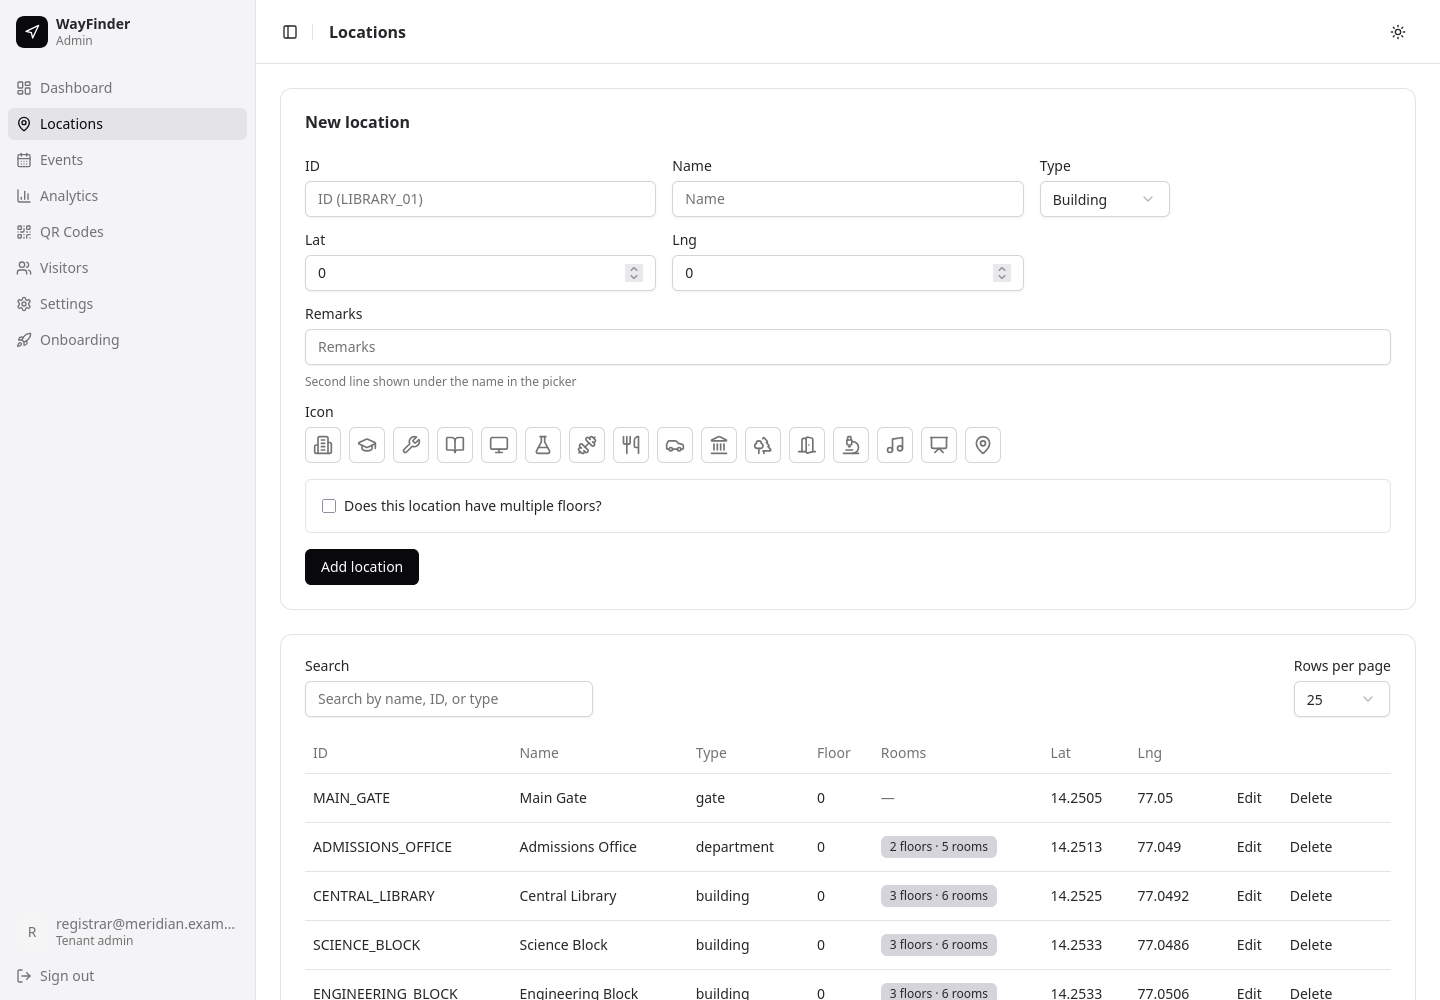Click the Rooms column header

click(x=903, y=753)
